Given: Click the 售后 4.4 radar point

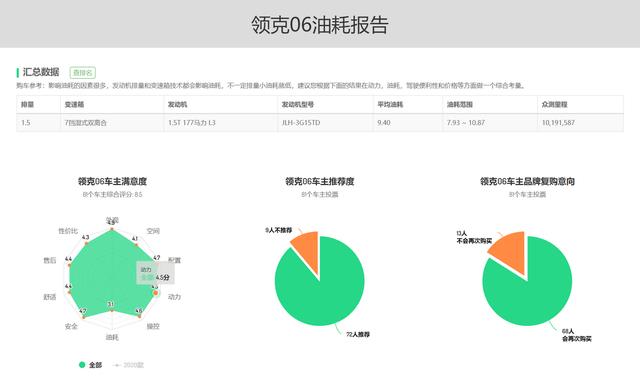Looking at the screenshot, I should [69, 265].
